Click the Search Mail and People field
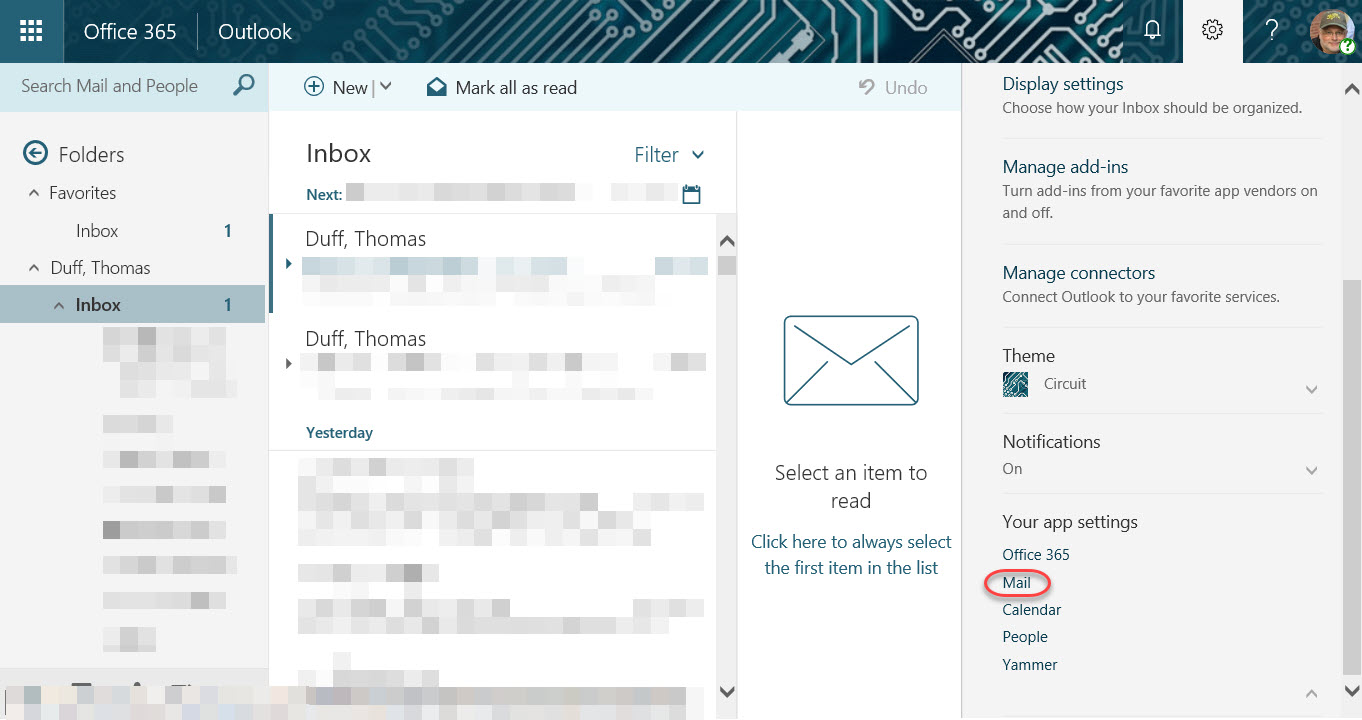Viewport: 1362px width, 720px height. pyautogui.click(x=110, y=86)
